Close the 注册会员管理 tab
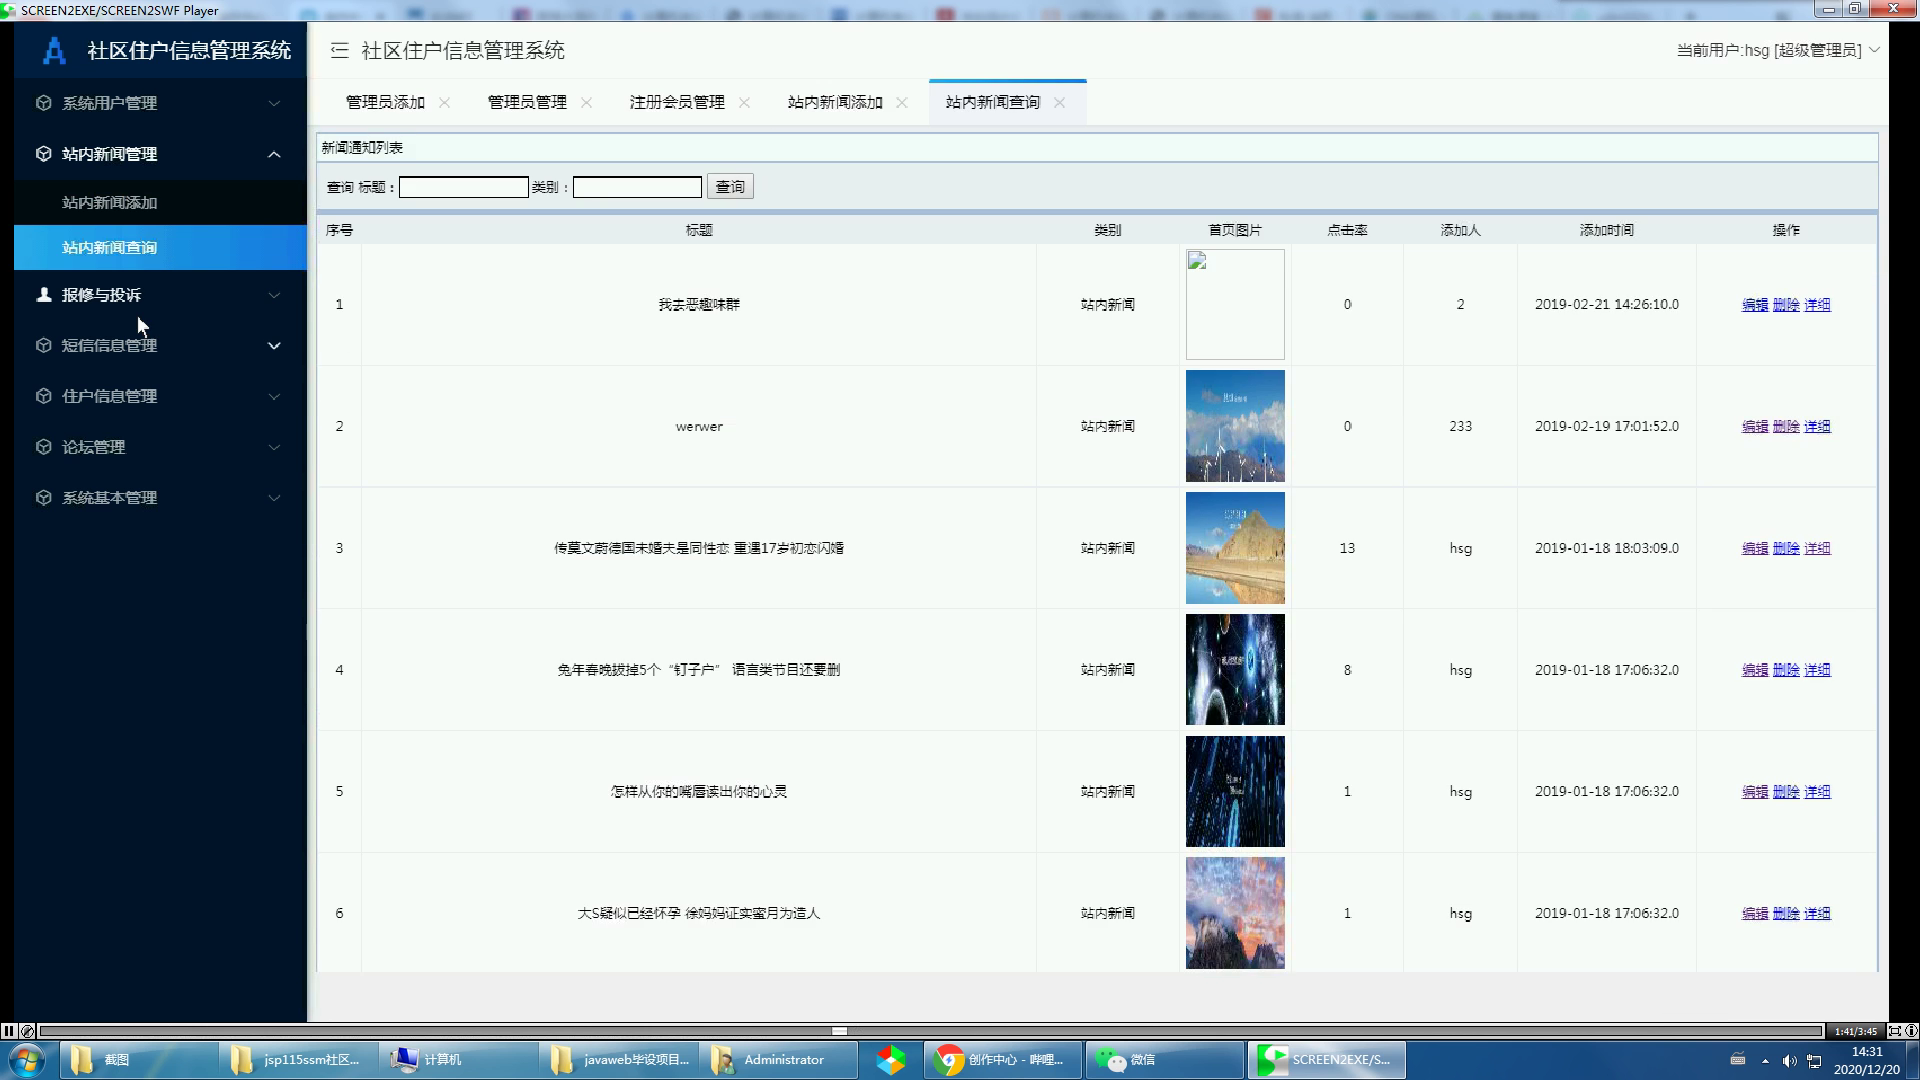The height and width of the screenshot is (1080, 1920). [744, 103]
